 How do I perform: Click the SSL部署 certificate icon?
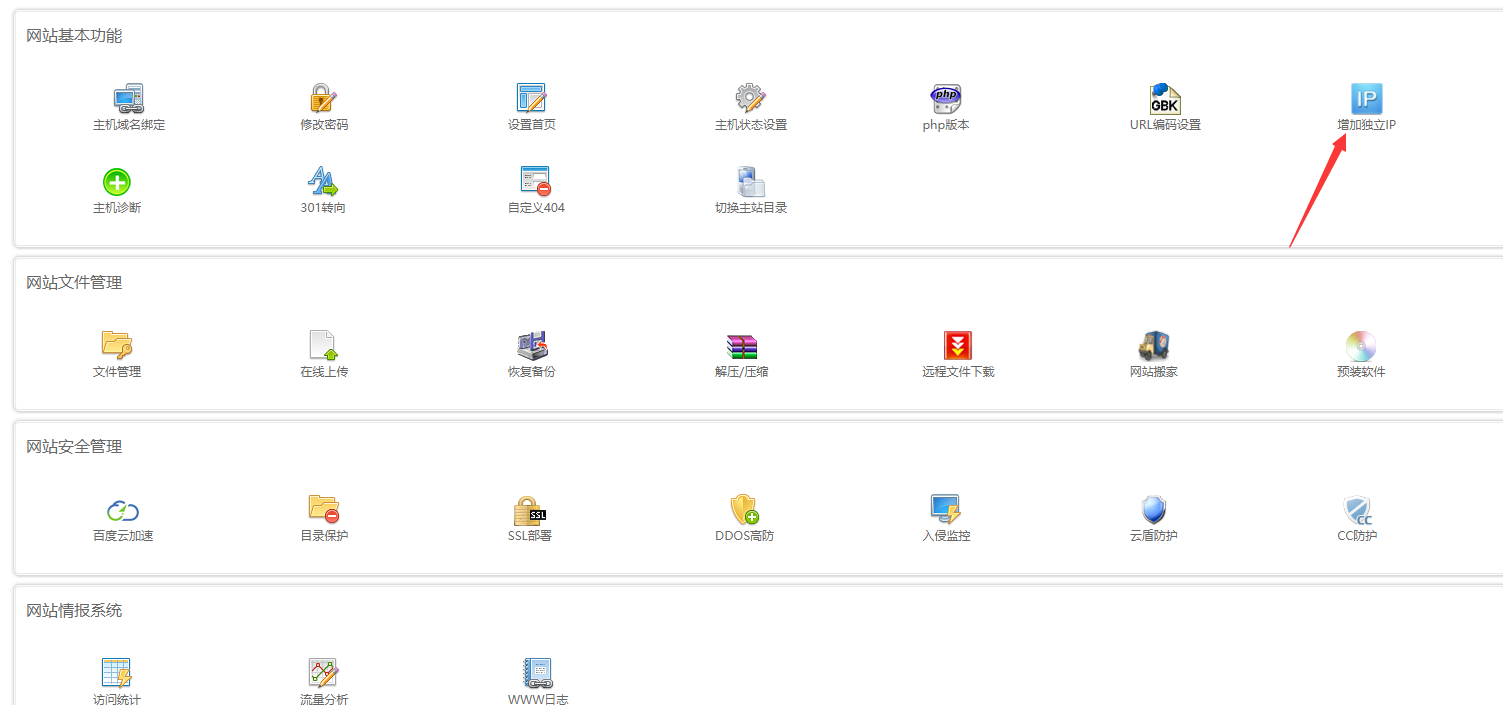coord(529,510)
